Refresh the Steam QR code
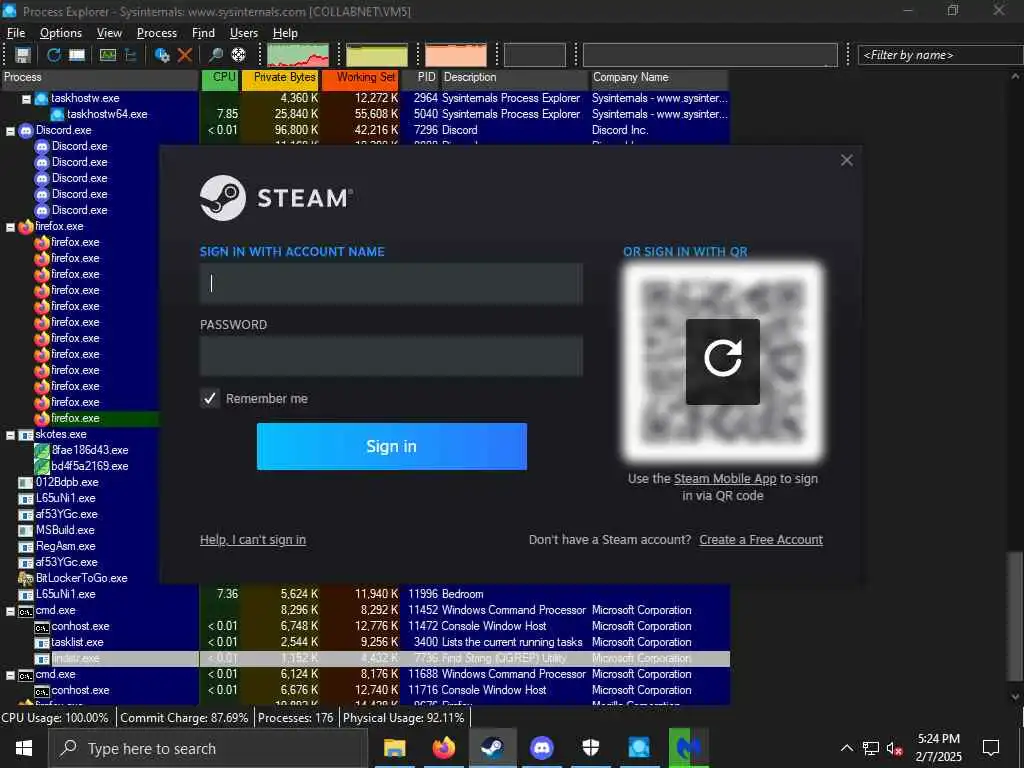 722,361
